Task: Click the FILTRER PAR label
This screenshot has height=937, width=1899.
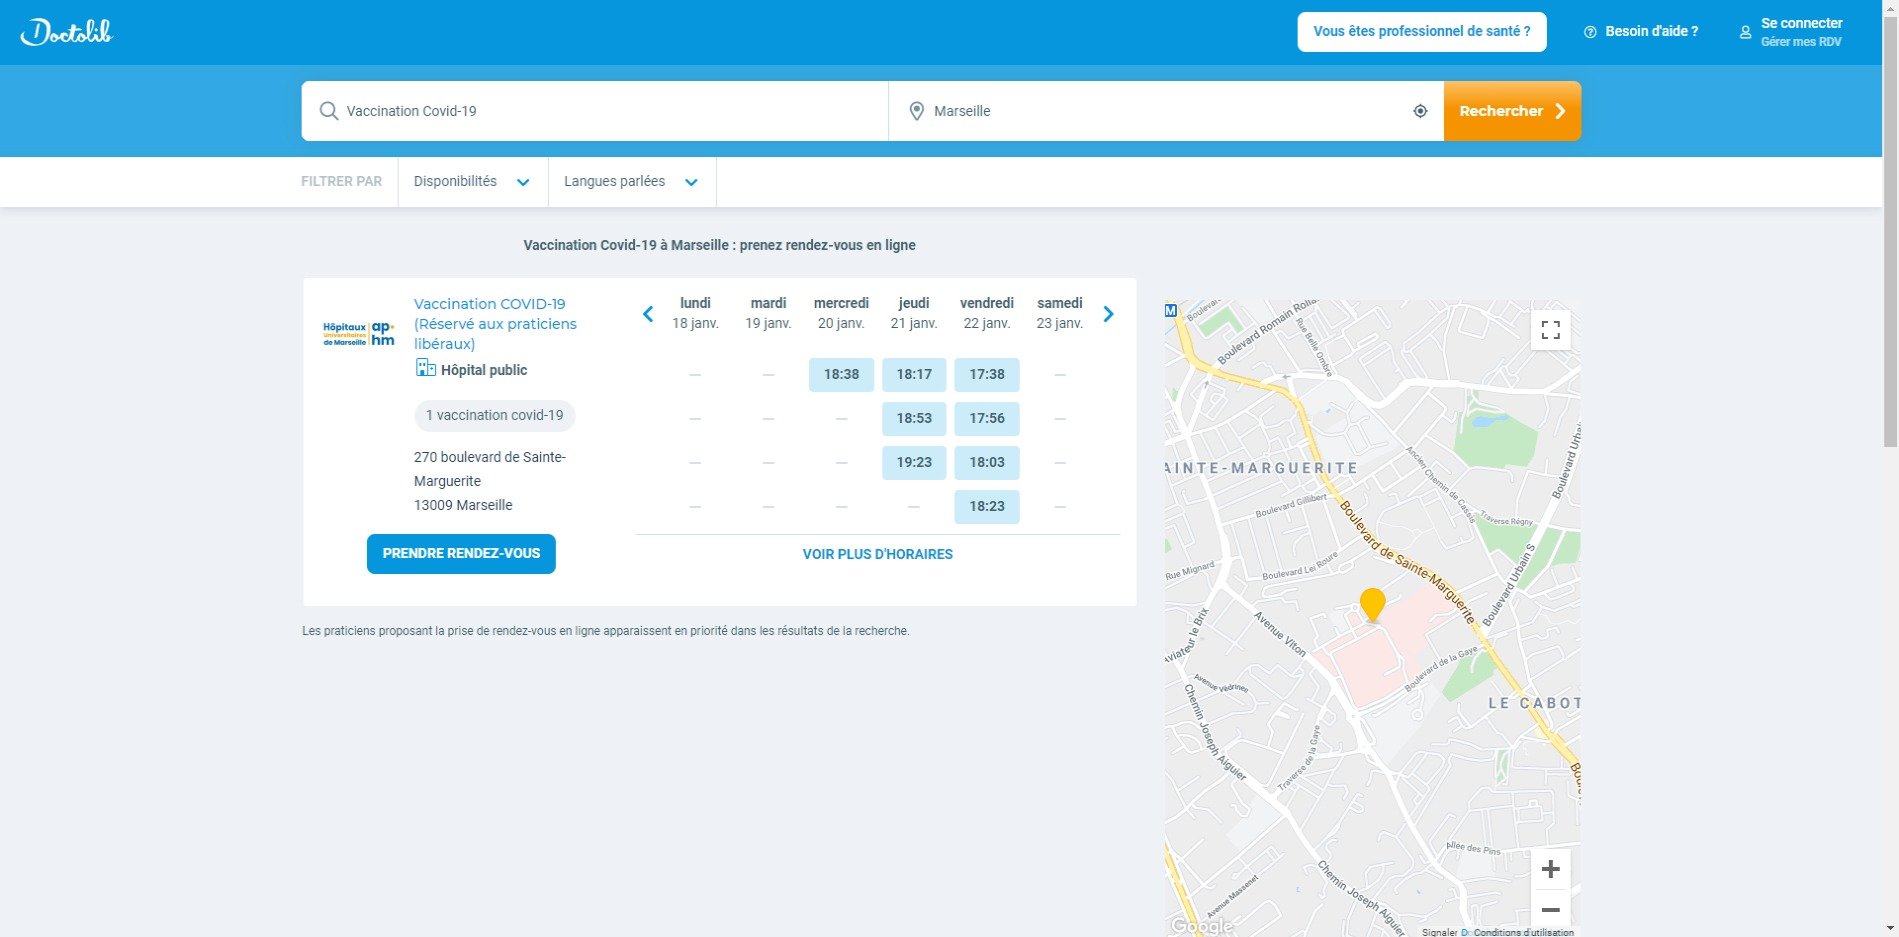Action: click(342, 182)
